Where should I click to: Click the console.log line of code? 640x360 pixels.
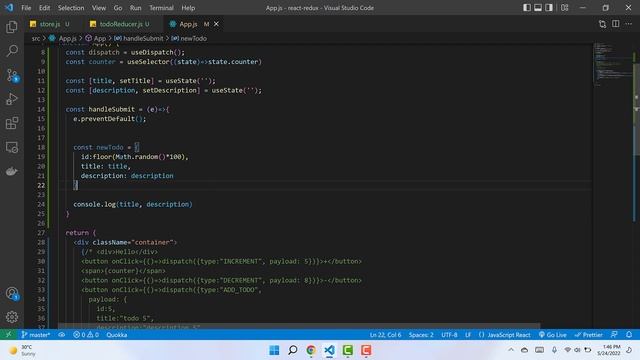pos(133,204)
